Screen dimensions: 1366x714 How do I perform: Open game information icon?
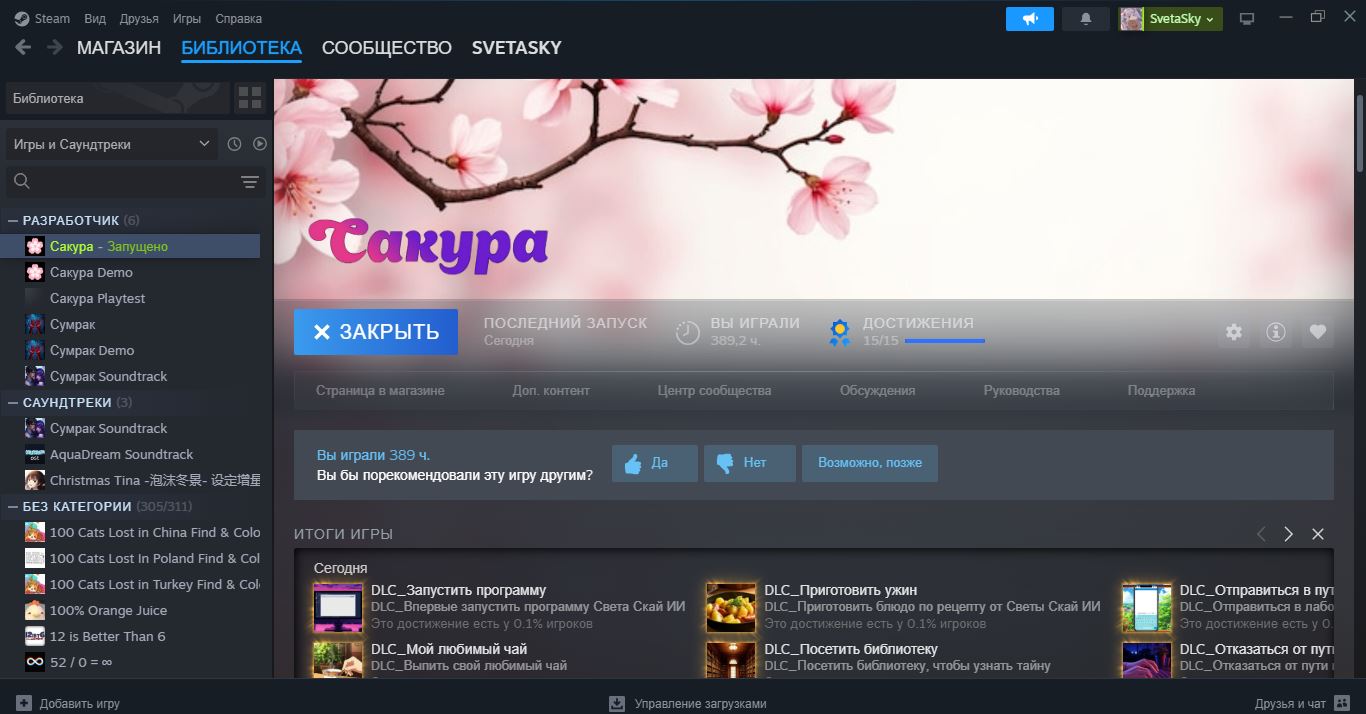pos(1276,332)
